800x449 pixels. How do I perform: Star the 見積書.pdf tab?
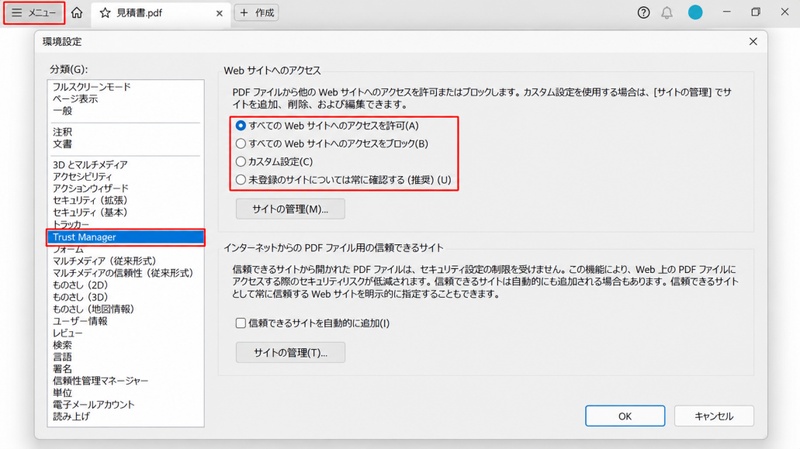[105, 13]
